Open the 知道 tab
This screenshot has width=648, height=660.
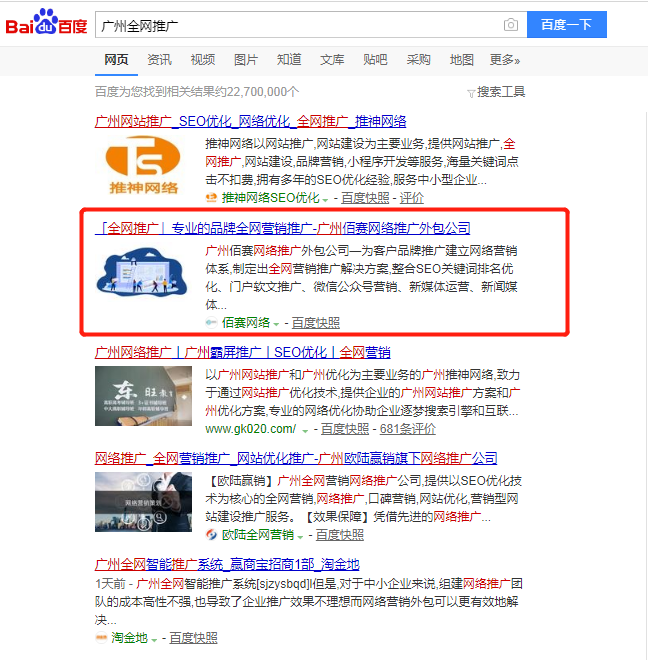point(289,60)
